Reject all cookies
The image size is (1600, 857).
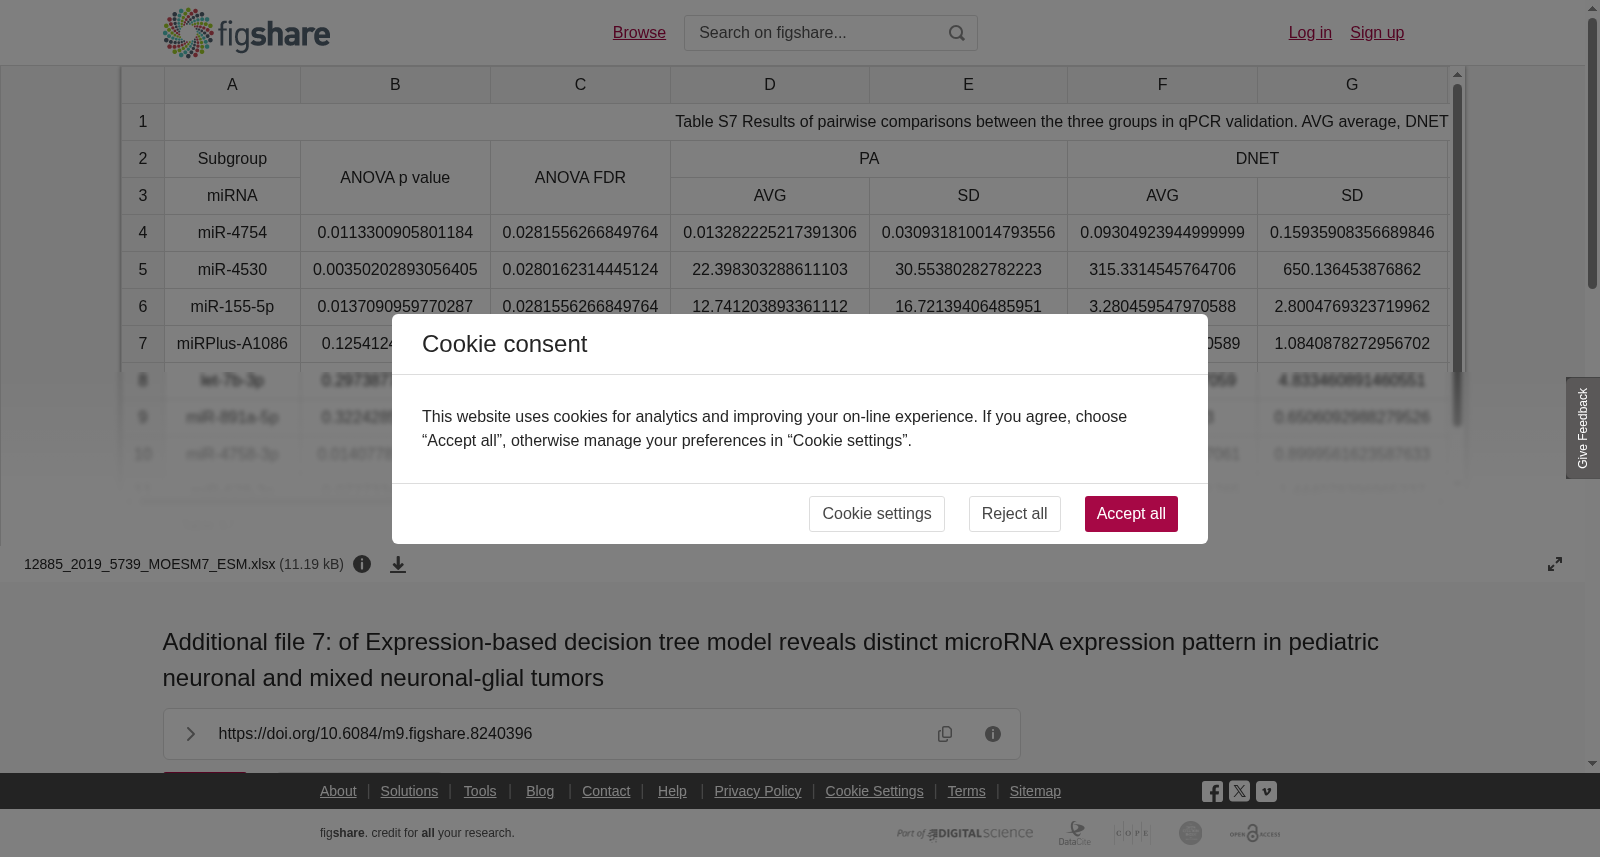point(1015,514)
